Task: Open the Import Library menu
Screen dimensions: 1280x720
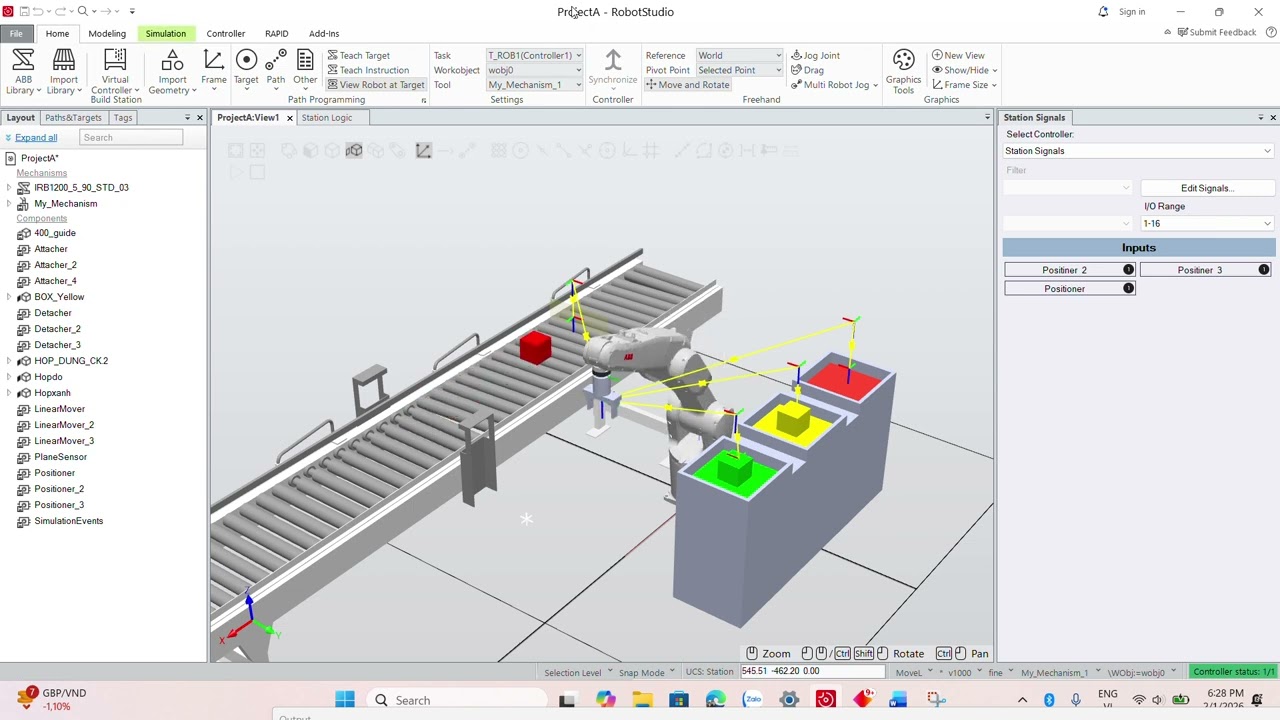Action: point(63,72)
